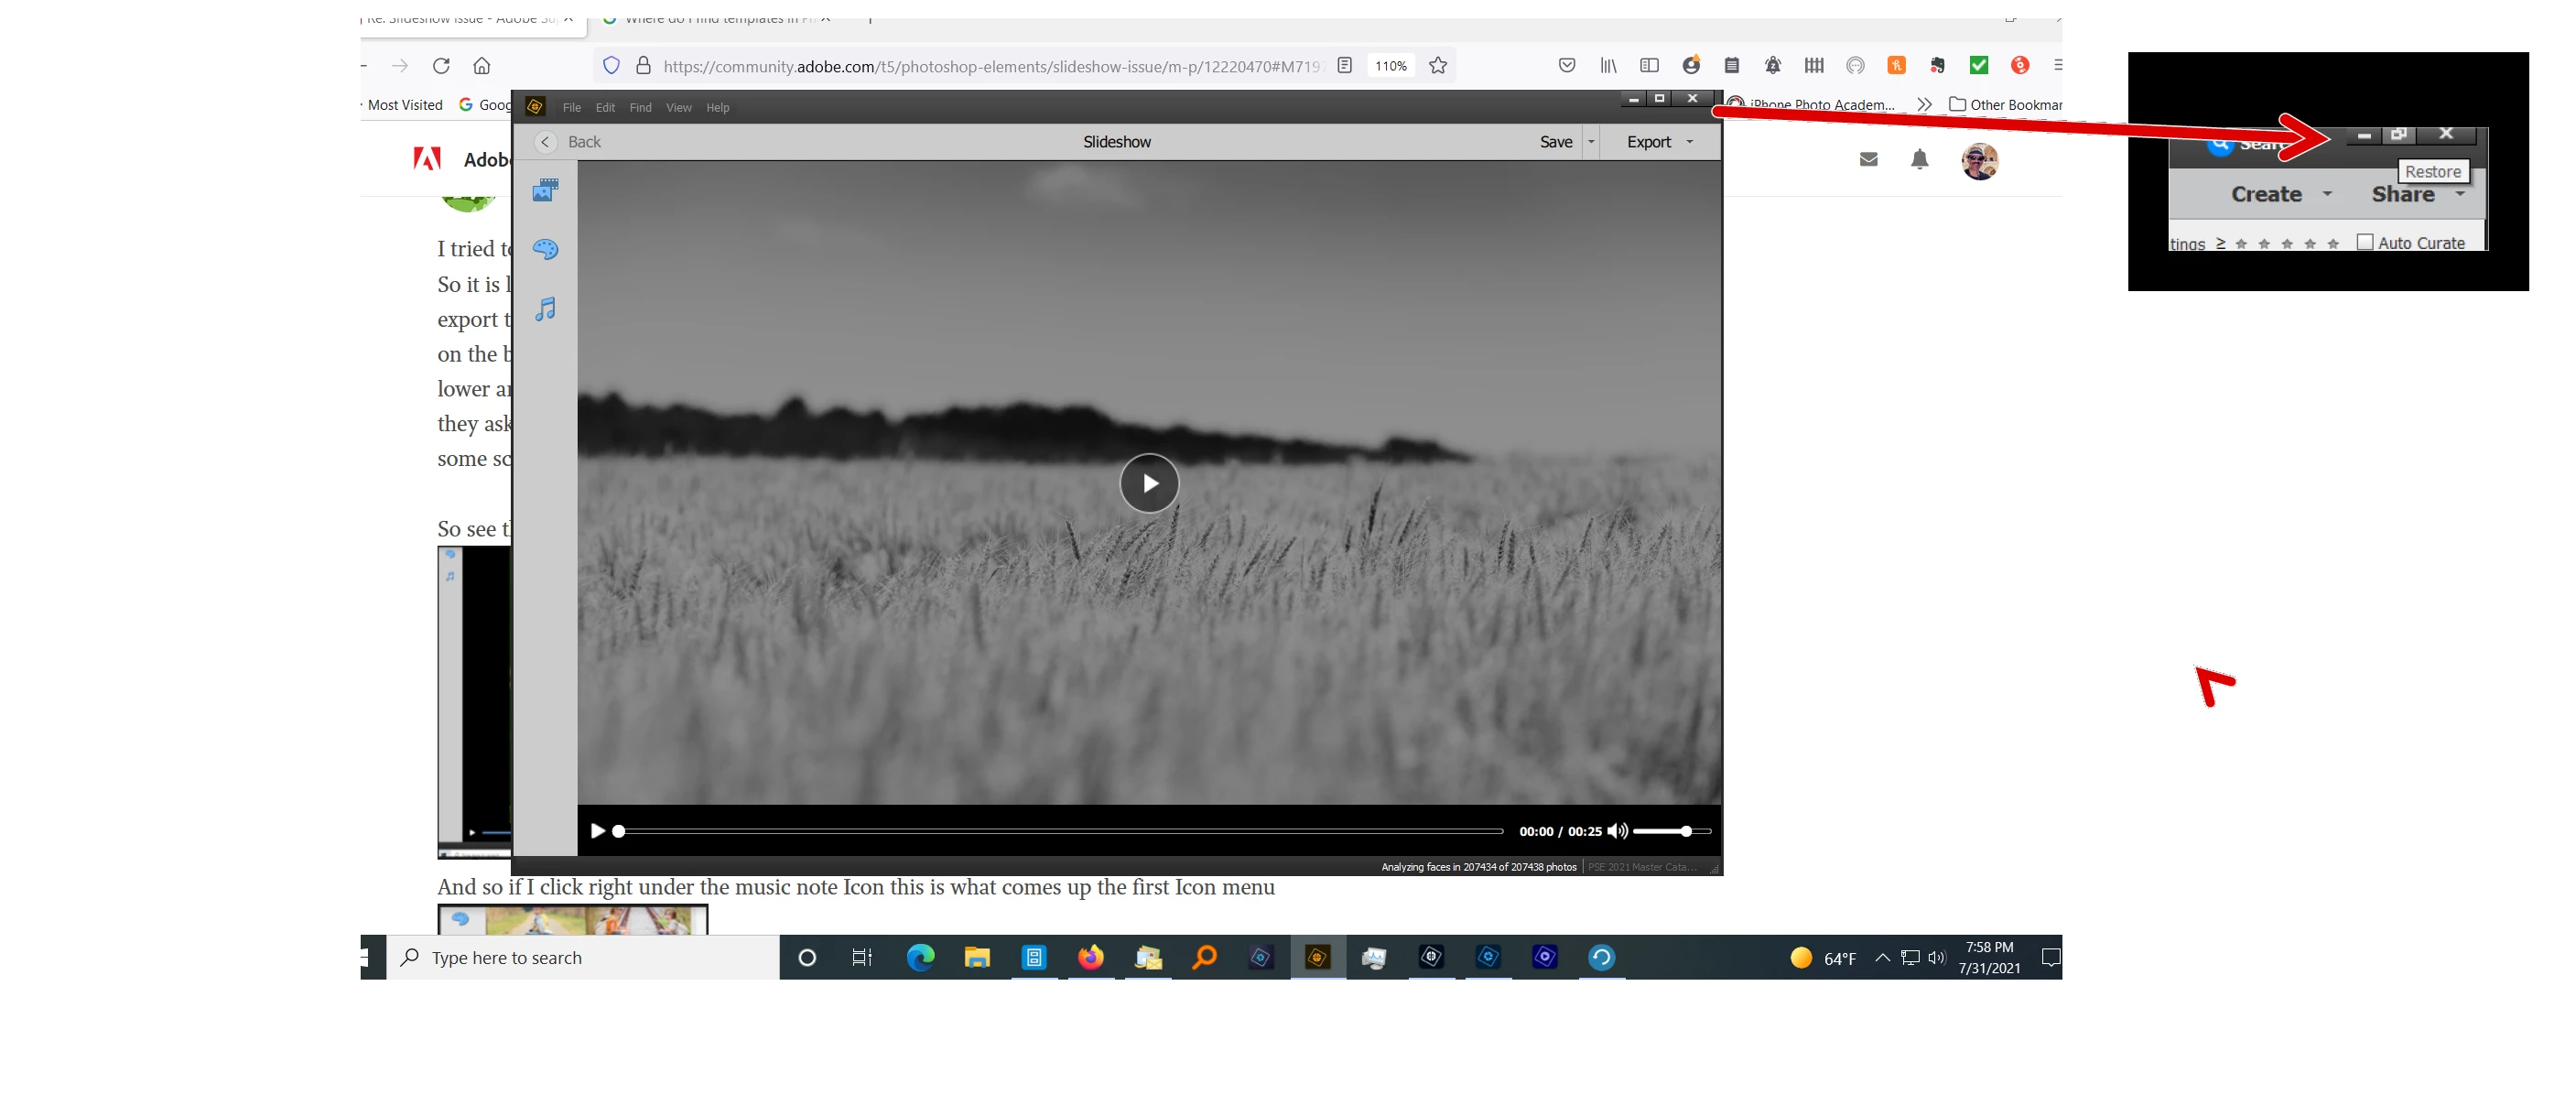Click the Back arrow circle in Slideshow

545,142
